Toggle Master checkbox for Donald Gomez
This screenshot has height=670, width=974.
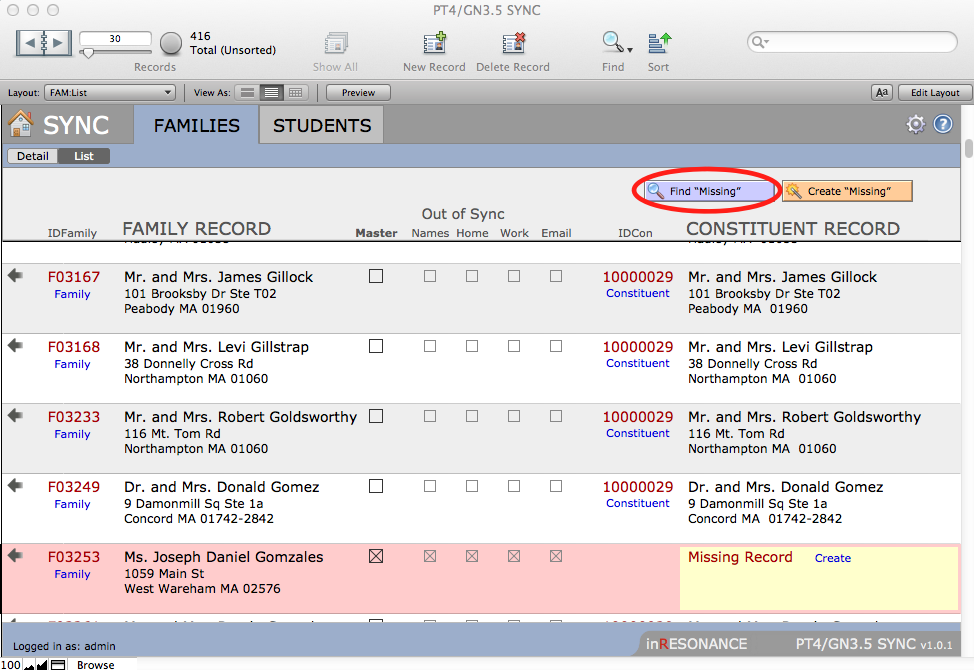tap(376, 487)
